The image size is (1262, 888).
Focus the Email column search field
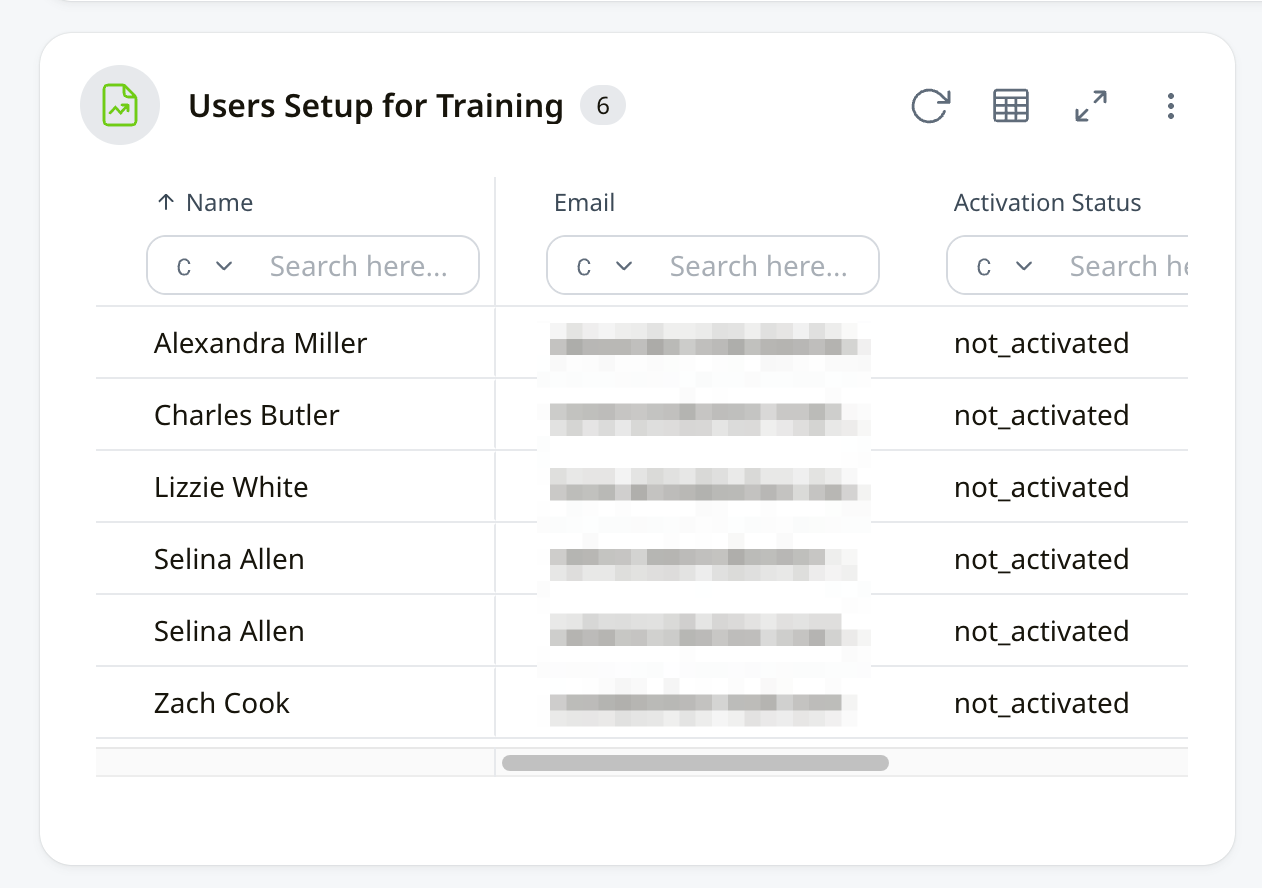pos(760,266)
